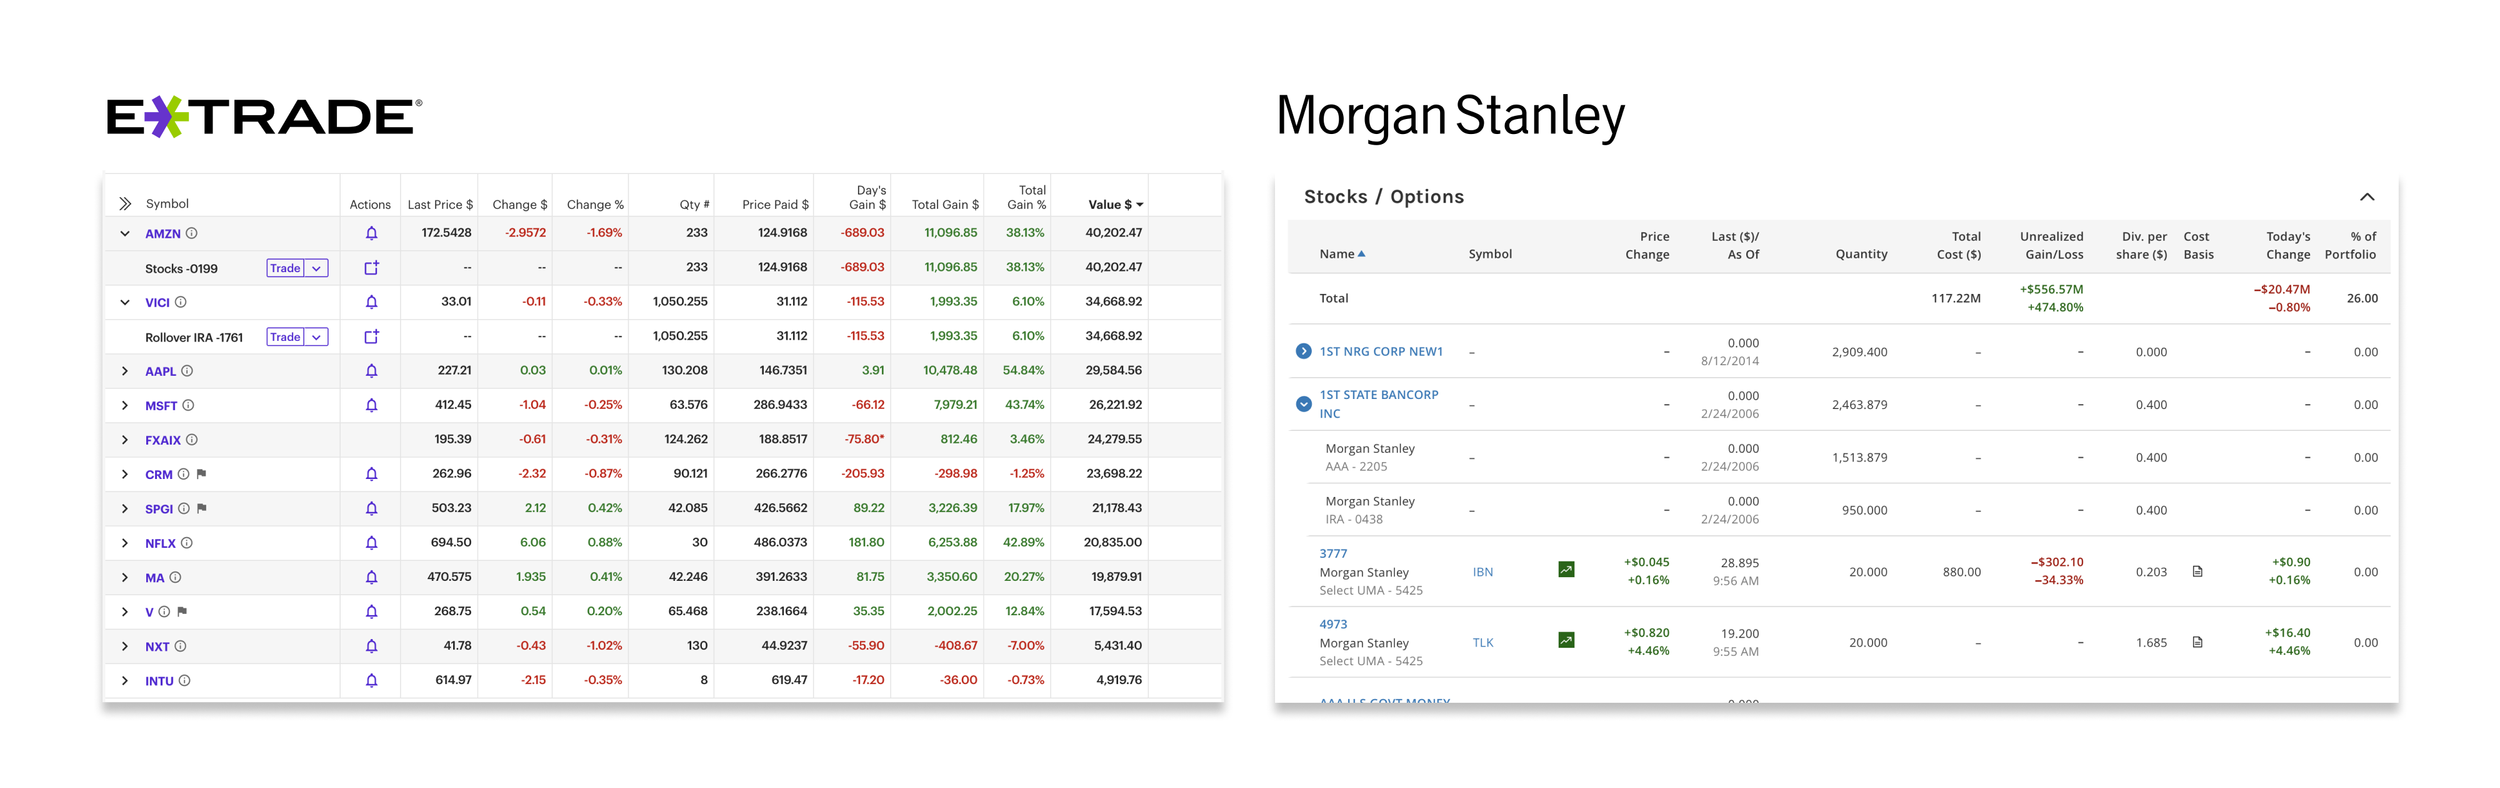The image size is (2500, 788).
Task: Open the INTU symbol link
Action: pos(159,681)
